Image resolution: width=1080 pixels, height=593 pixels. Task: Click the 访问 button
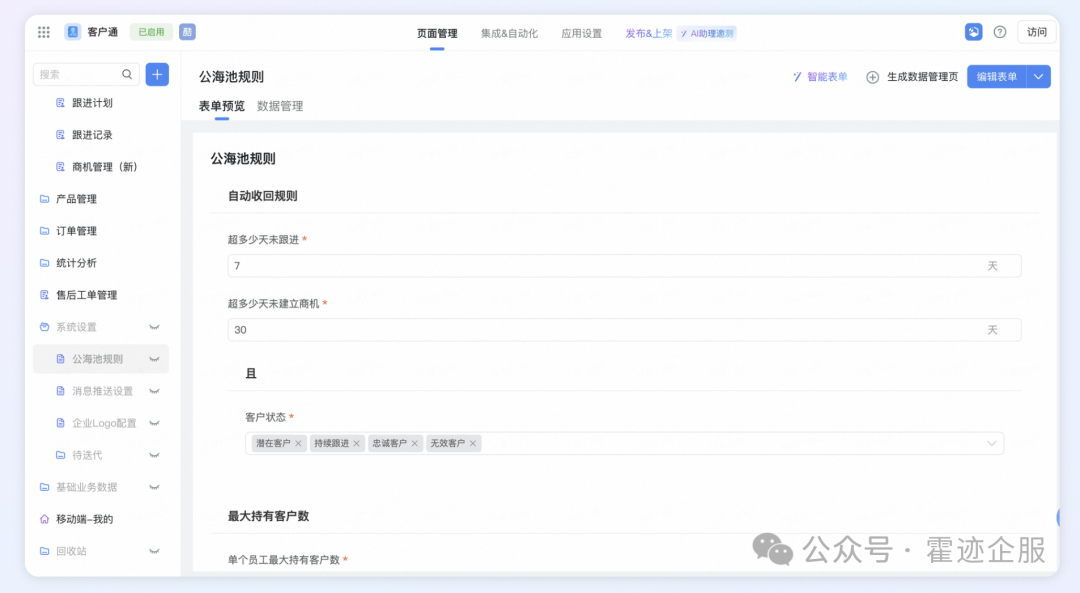click(x=1036, y=32)
